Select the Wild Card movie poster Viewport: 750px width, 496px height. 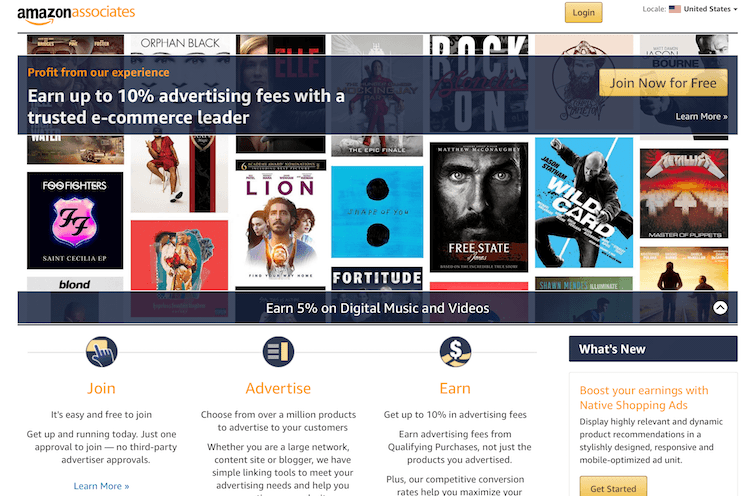tap(584, 203)
